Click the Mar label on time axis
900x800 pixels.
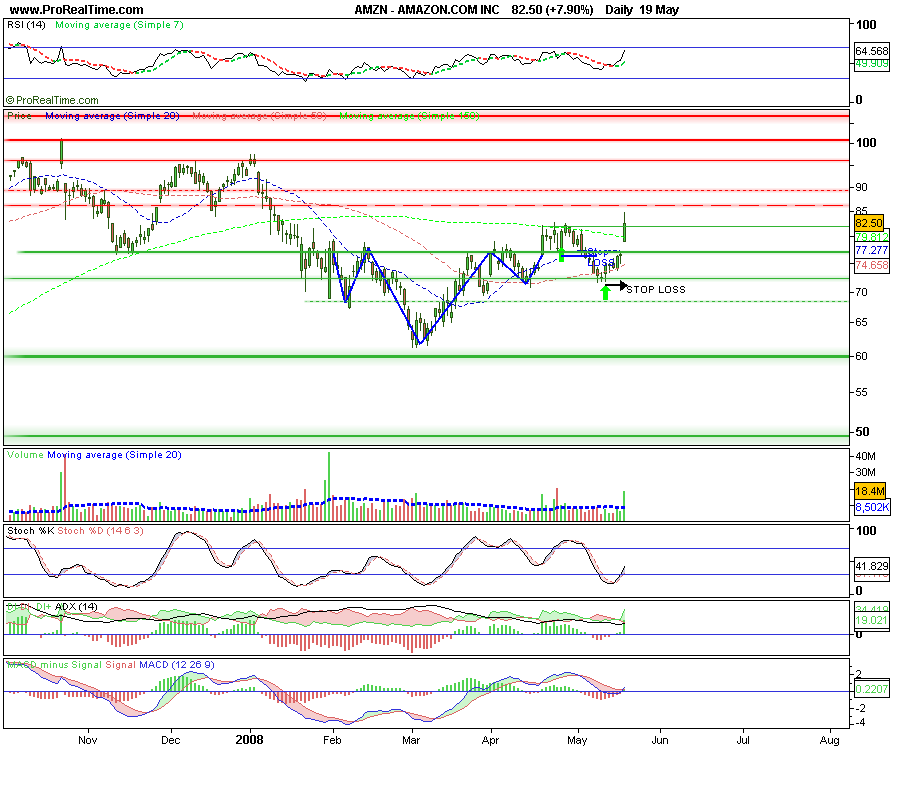pos(411,740)
